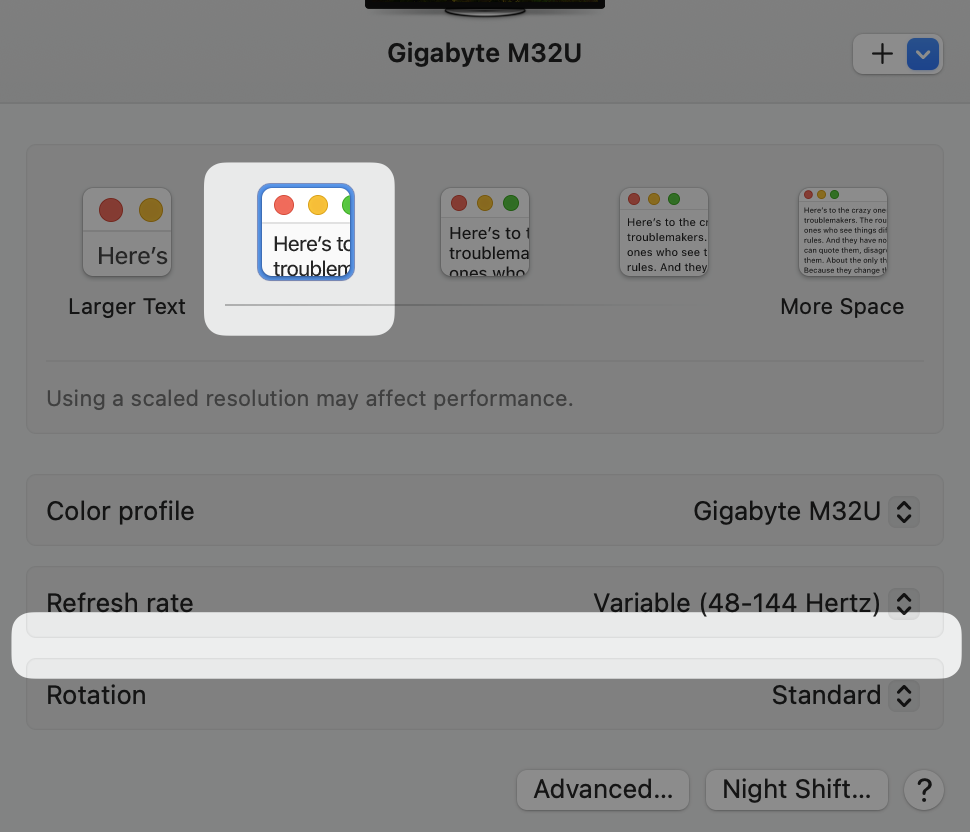Click the Advanced... button
The image size is (970, 832).
(x=603, y=789)
